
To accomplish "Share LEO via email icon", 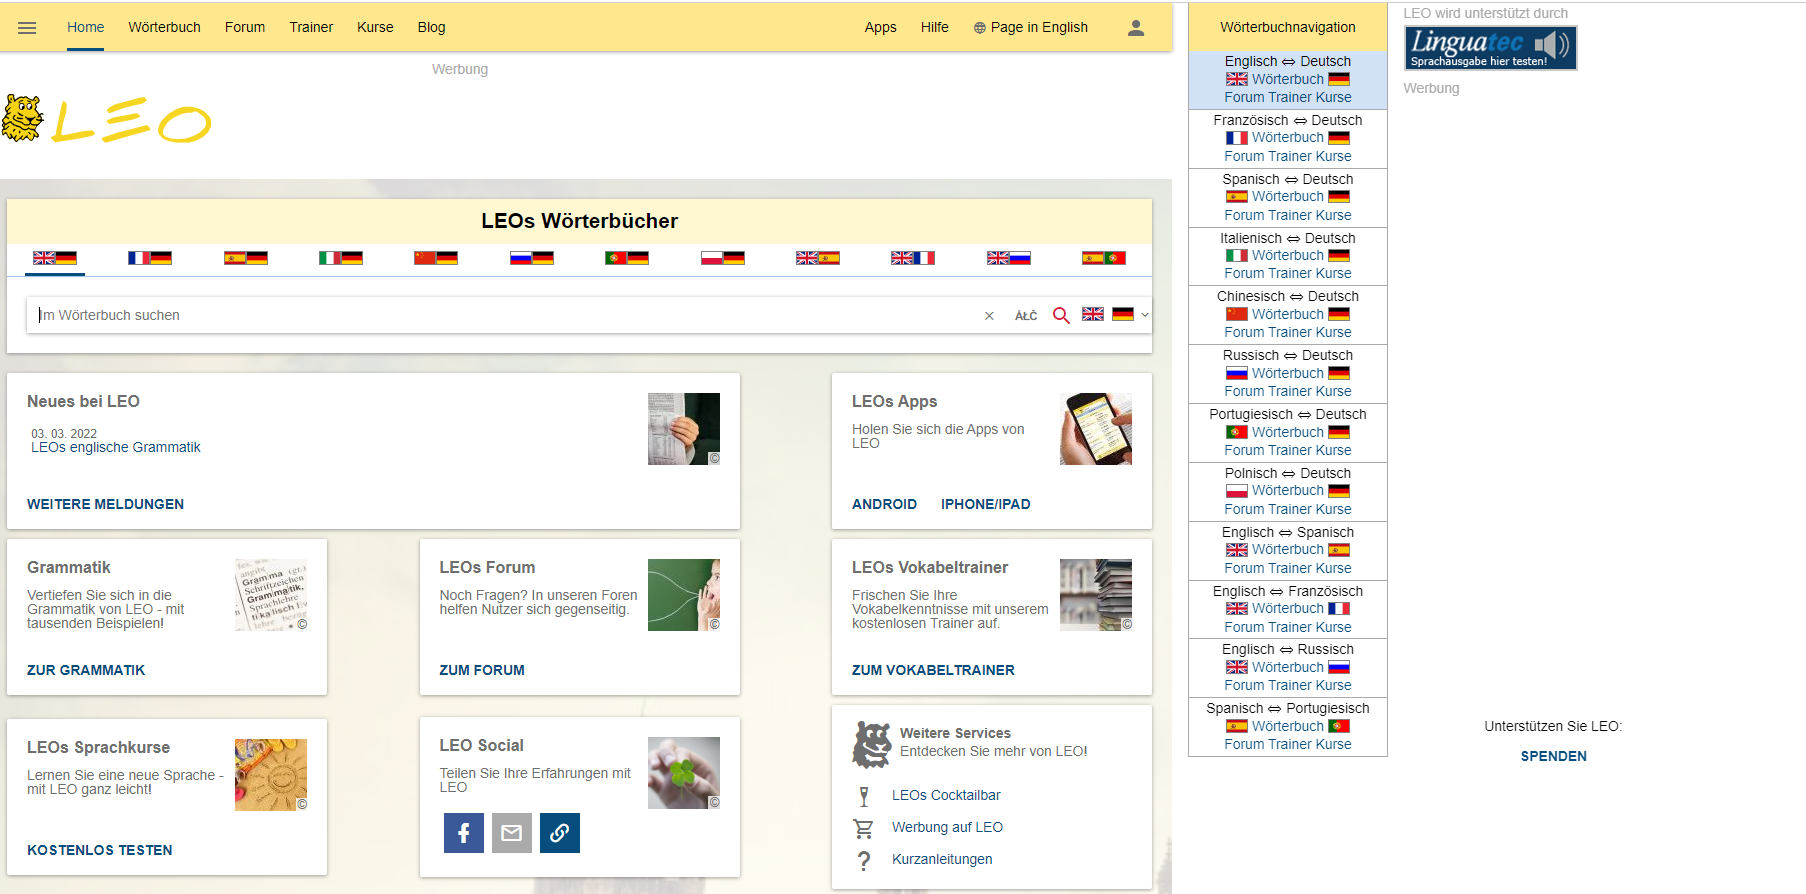I will 512,833.
